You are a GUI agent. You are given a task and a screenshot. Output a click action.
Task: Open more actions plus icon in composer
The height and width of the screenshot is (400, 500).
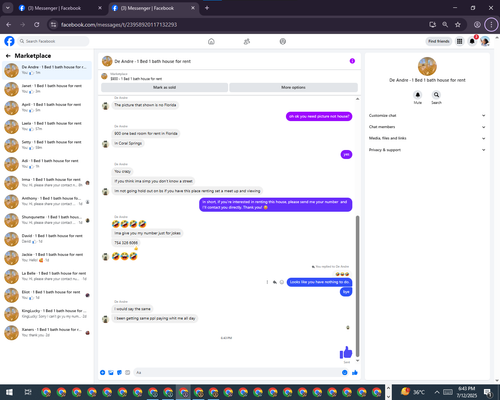pos(103,372)
